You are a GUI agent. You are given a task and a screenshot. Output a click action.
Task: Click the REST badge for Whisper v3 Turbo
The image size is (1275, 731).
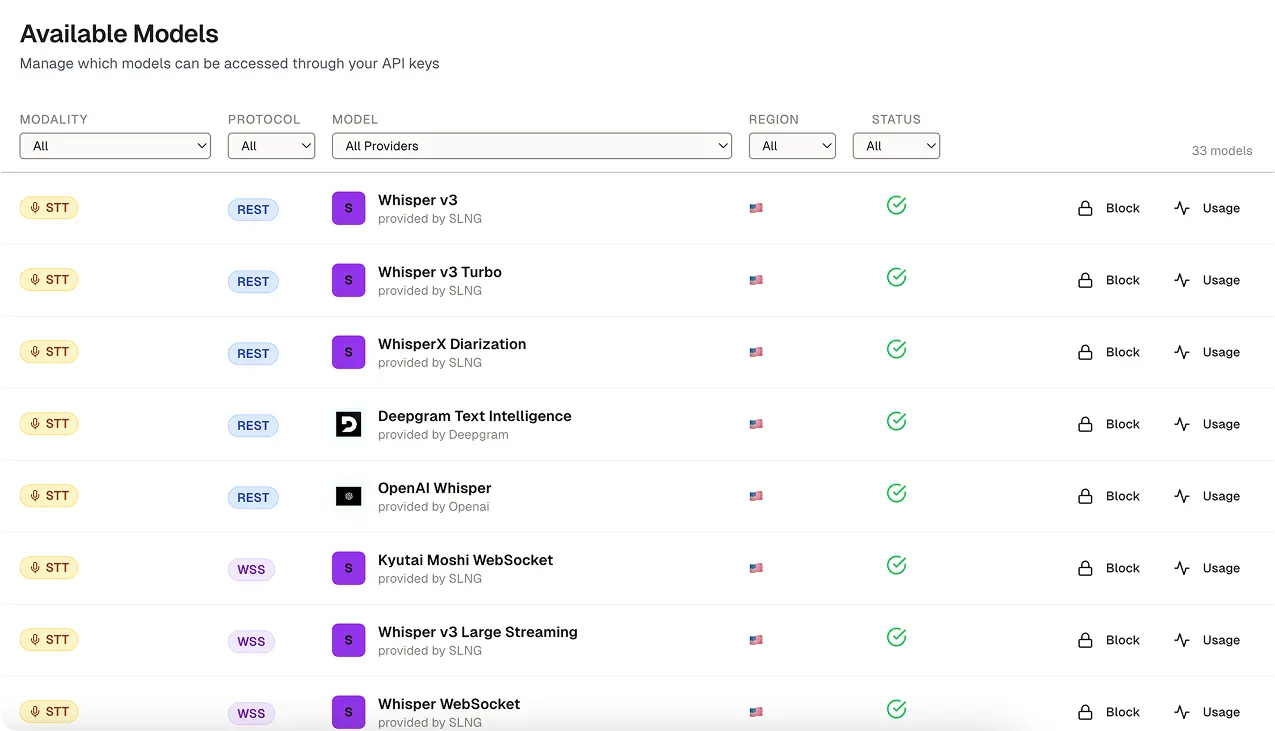tap(253, 282)
